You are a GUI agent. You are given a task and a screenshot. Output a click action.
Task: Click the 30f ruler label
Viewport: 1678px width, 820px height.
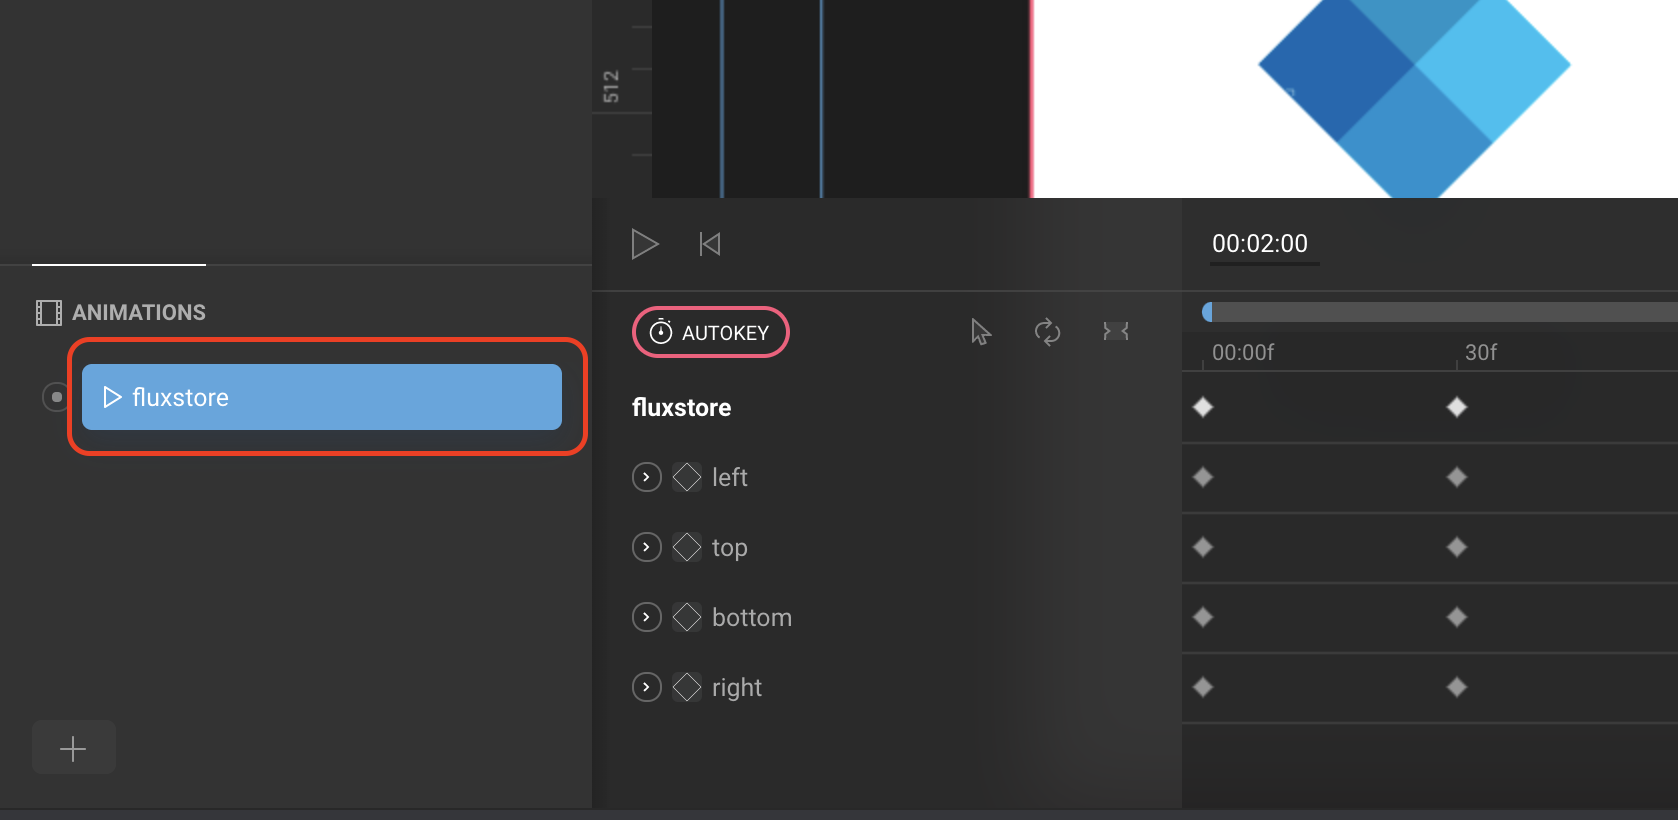1481,352
